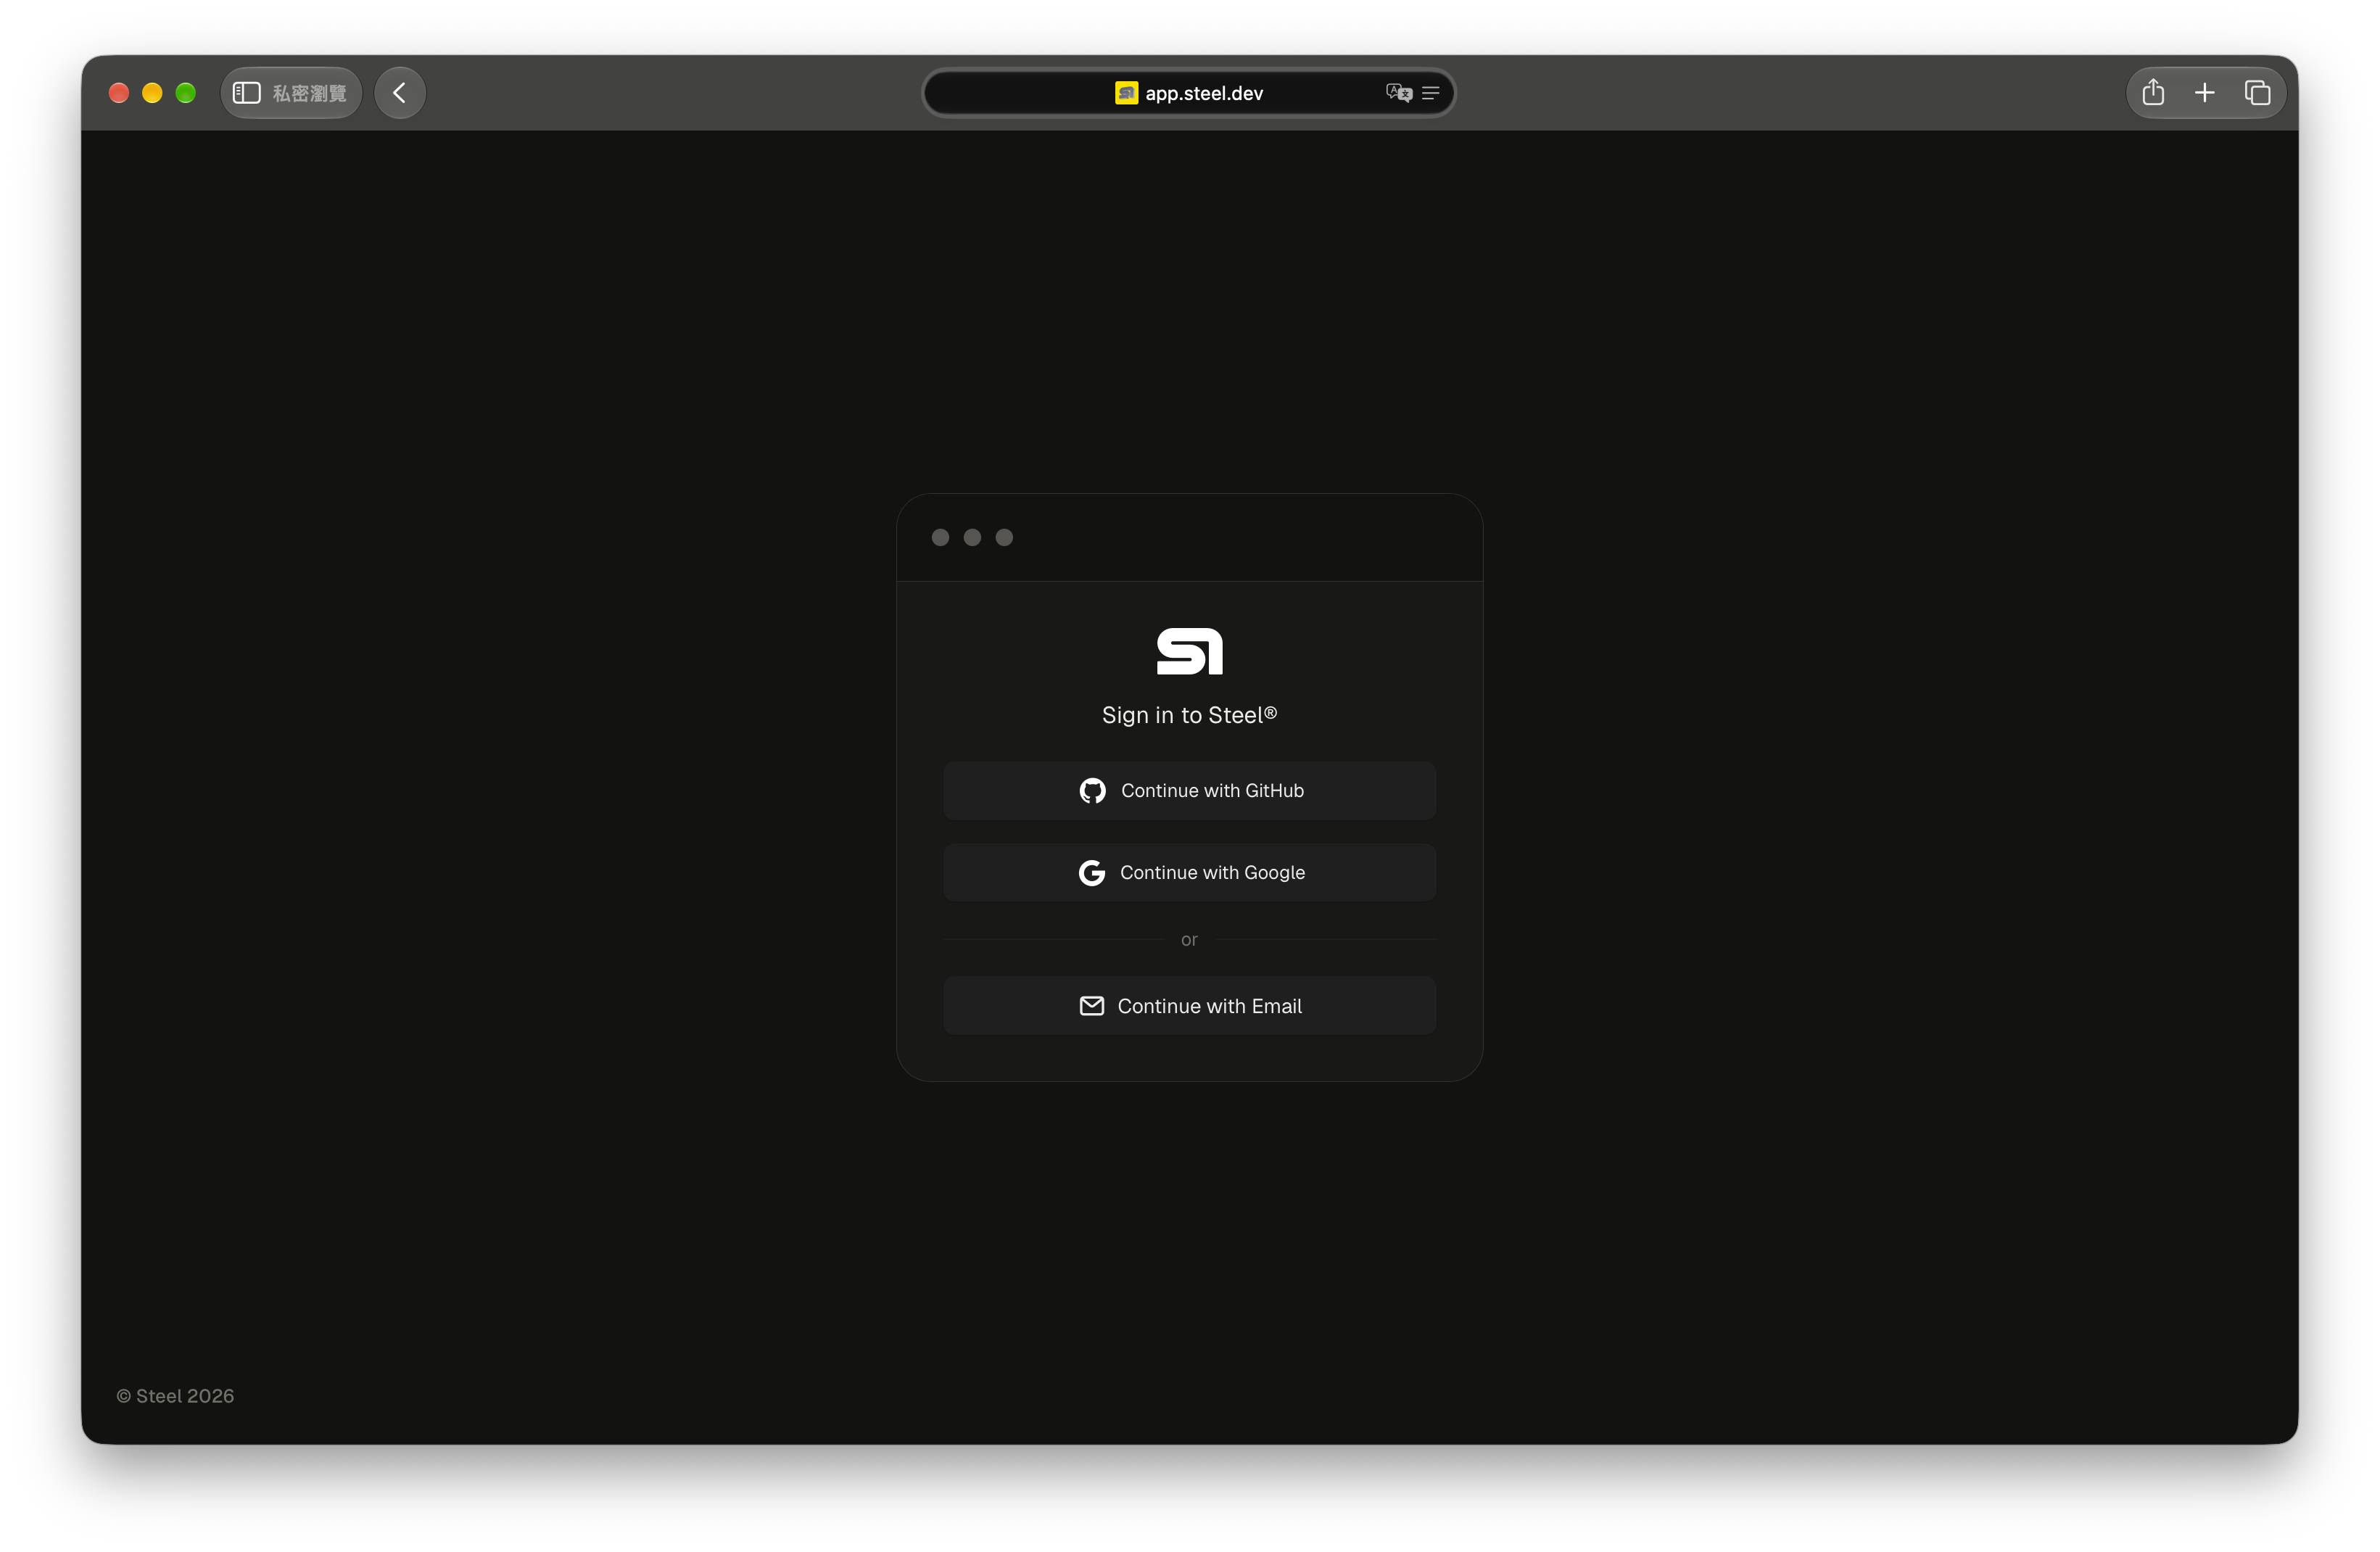Open the reader view icon in address bar
2380x1552 pixels.
1430,93
